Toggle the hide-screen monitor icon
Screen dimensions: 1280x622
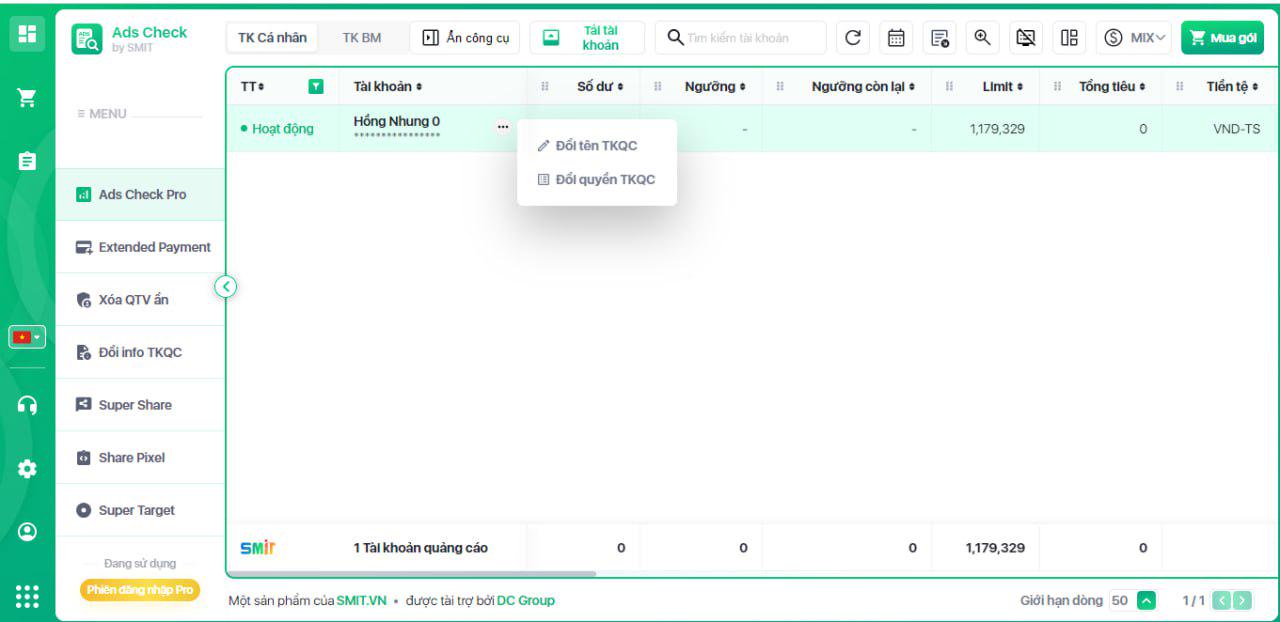(1025, 38)
